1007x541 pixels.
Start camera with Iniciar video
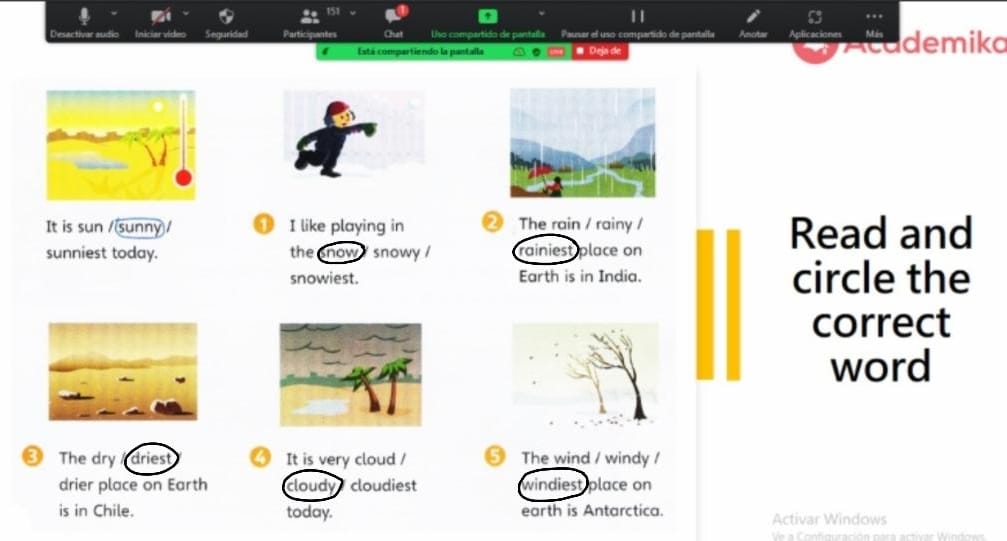(160, 22)
